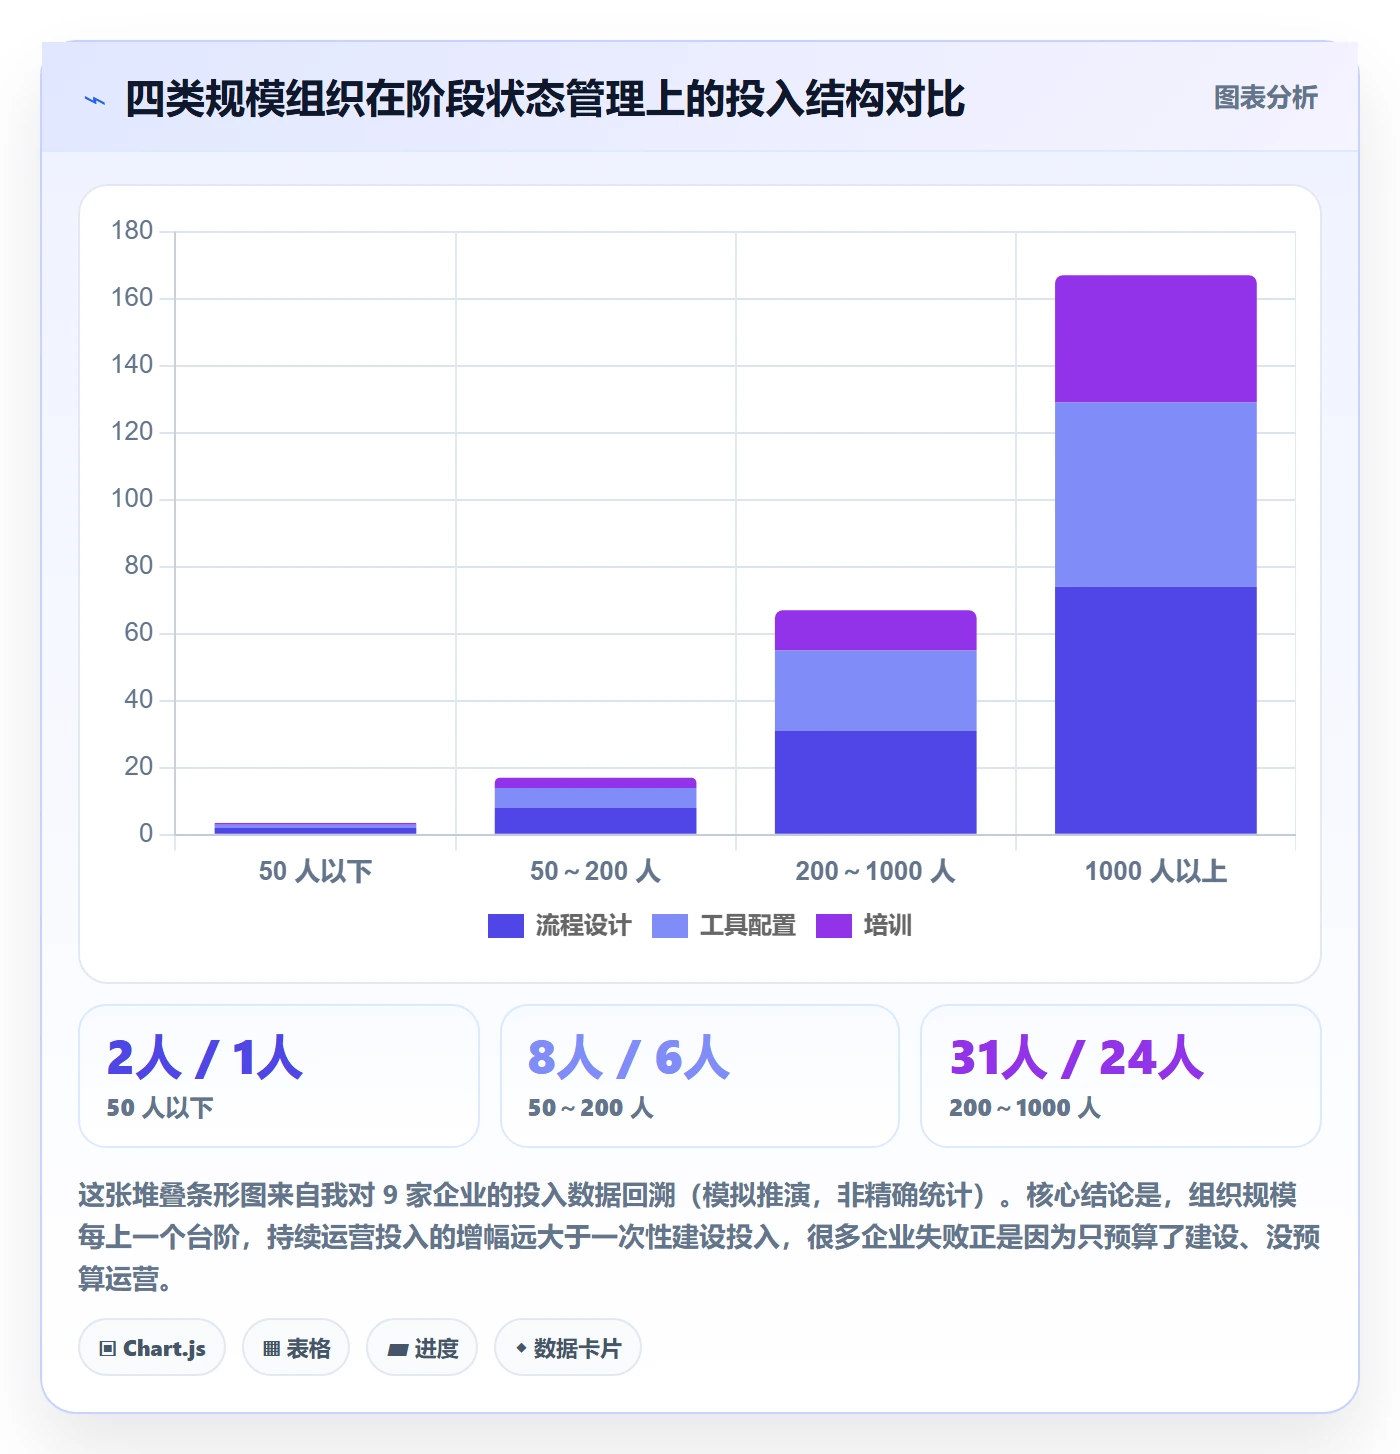Click the purple 培训 segment of the 200～1000 人 bar

pos(876,630)
